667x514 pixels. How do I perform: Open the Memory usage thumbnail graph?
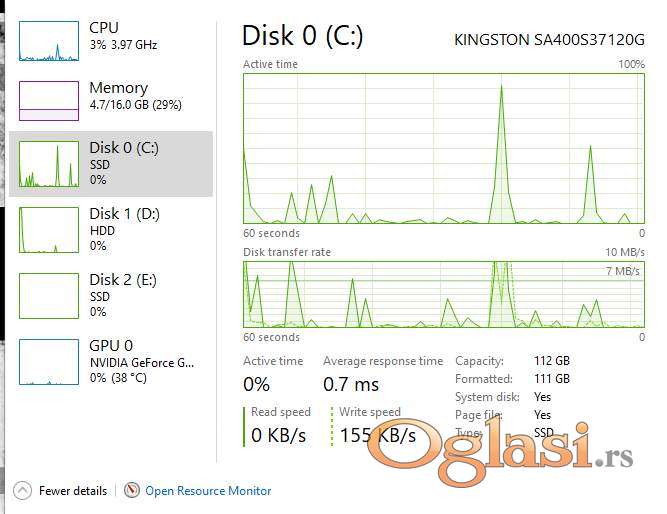click(x=48, y=98)
